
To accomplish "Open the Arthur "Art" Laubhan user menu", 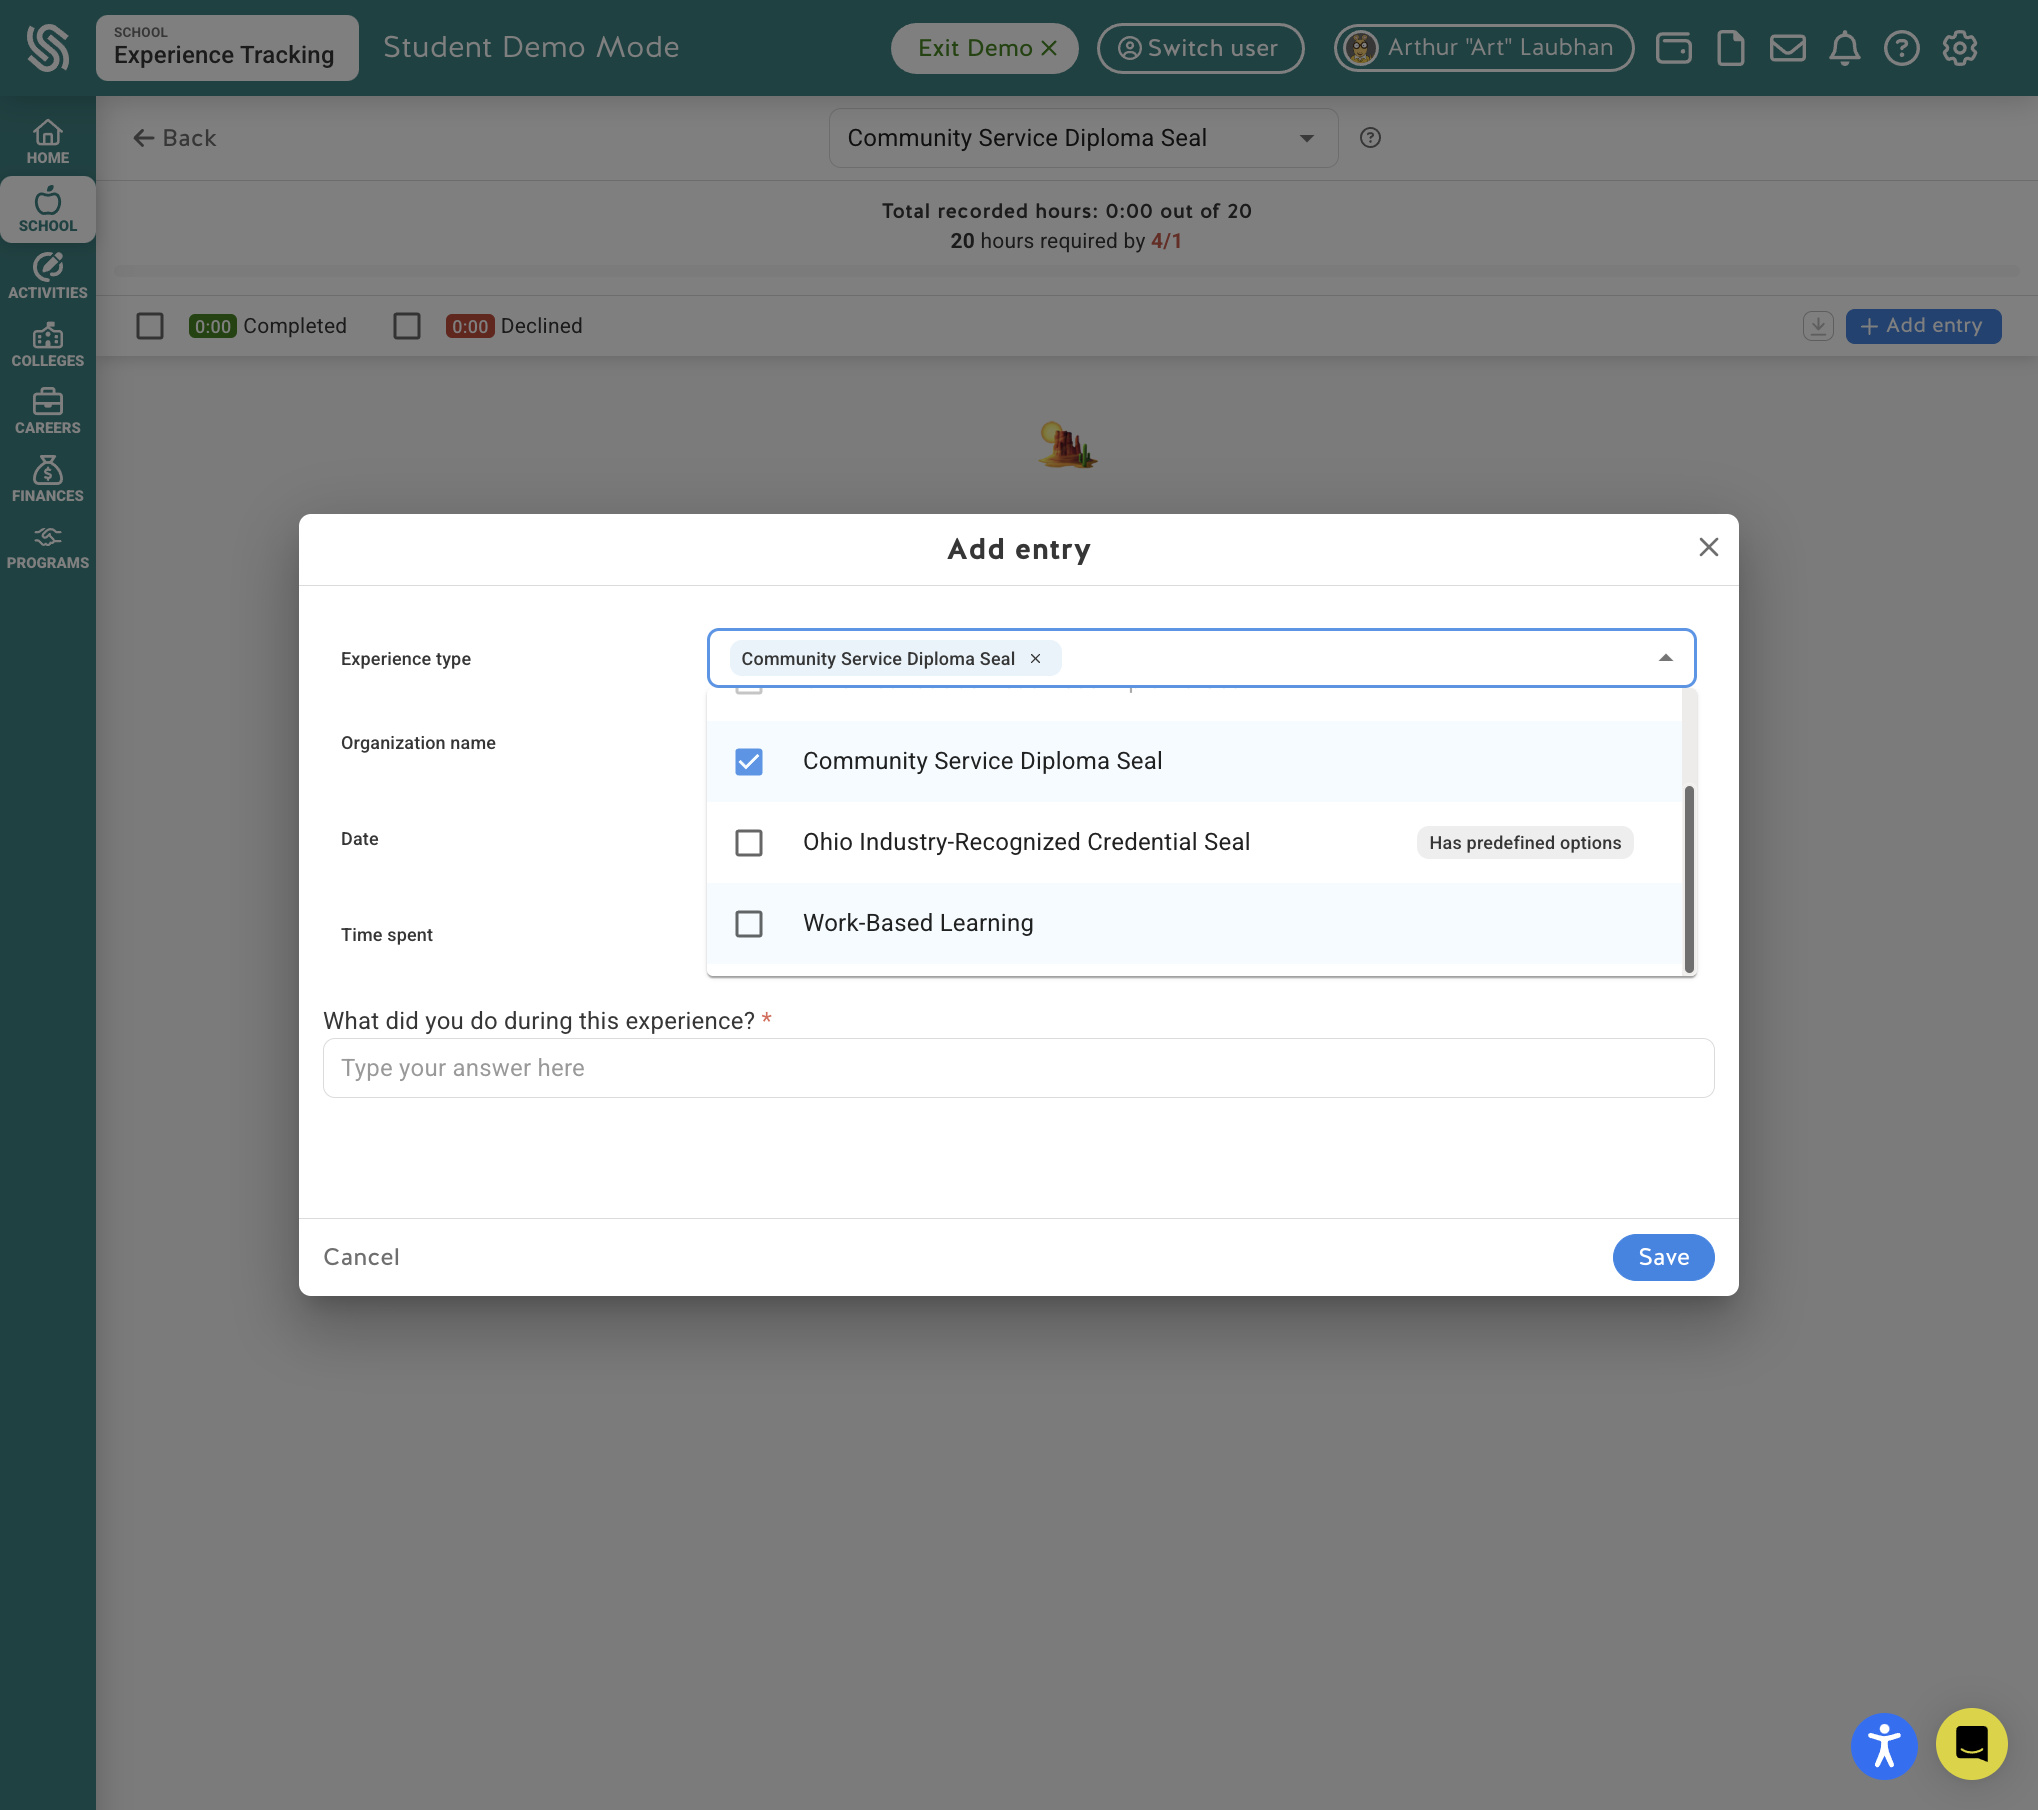I will tap(1484, 48).
